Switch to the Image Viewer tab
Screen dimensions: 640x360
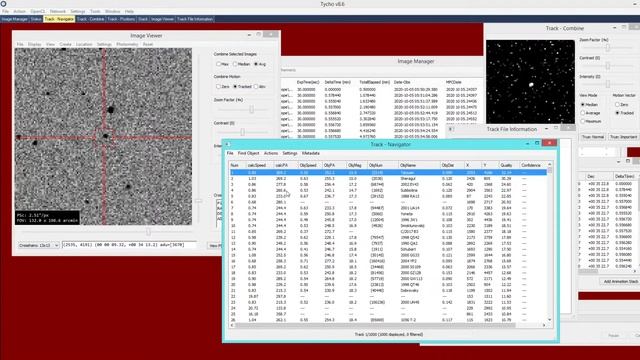tap(162, 19)
